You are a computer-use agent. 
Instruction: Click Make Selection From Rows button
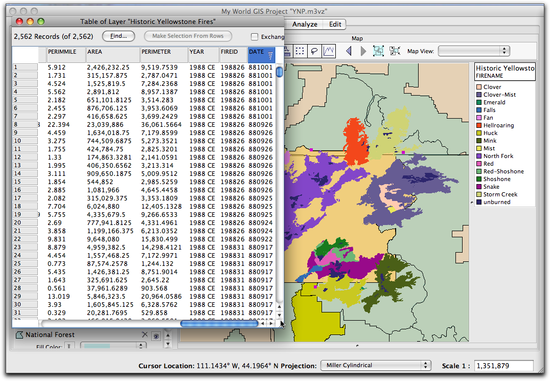188,36
